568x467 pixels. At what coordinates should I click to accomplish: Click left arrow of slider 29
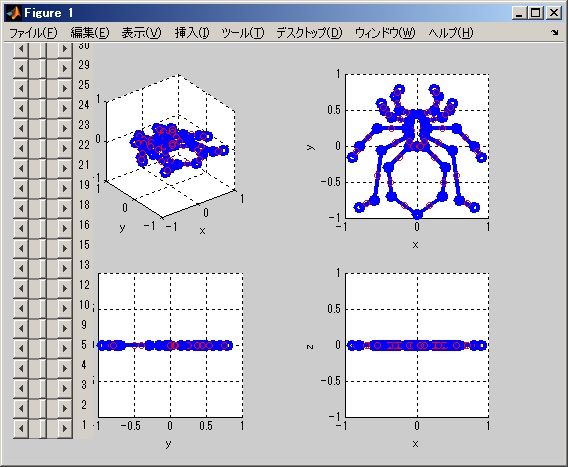(x=21, y=68)
